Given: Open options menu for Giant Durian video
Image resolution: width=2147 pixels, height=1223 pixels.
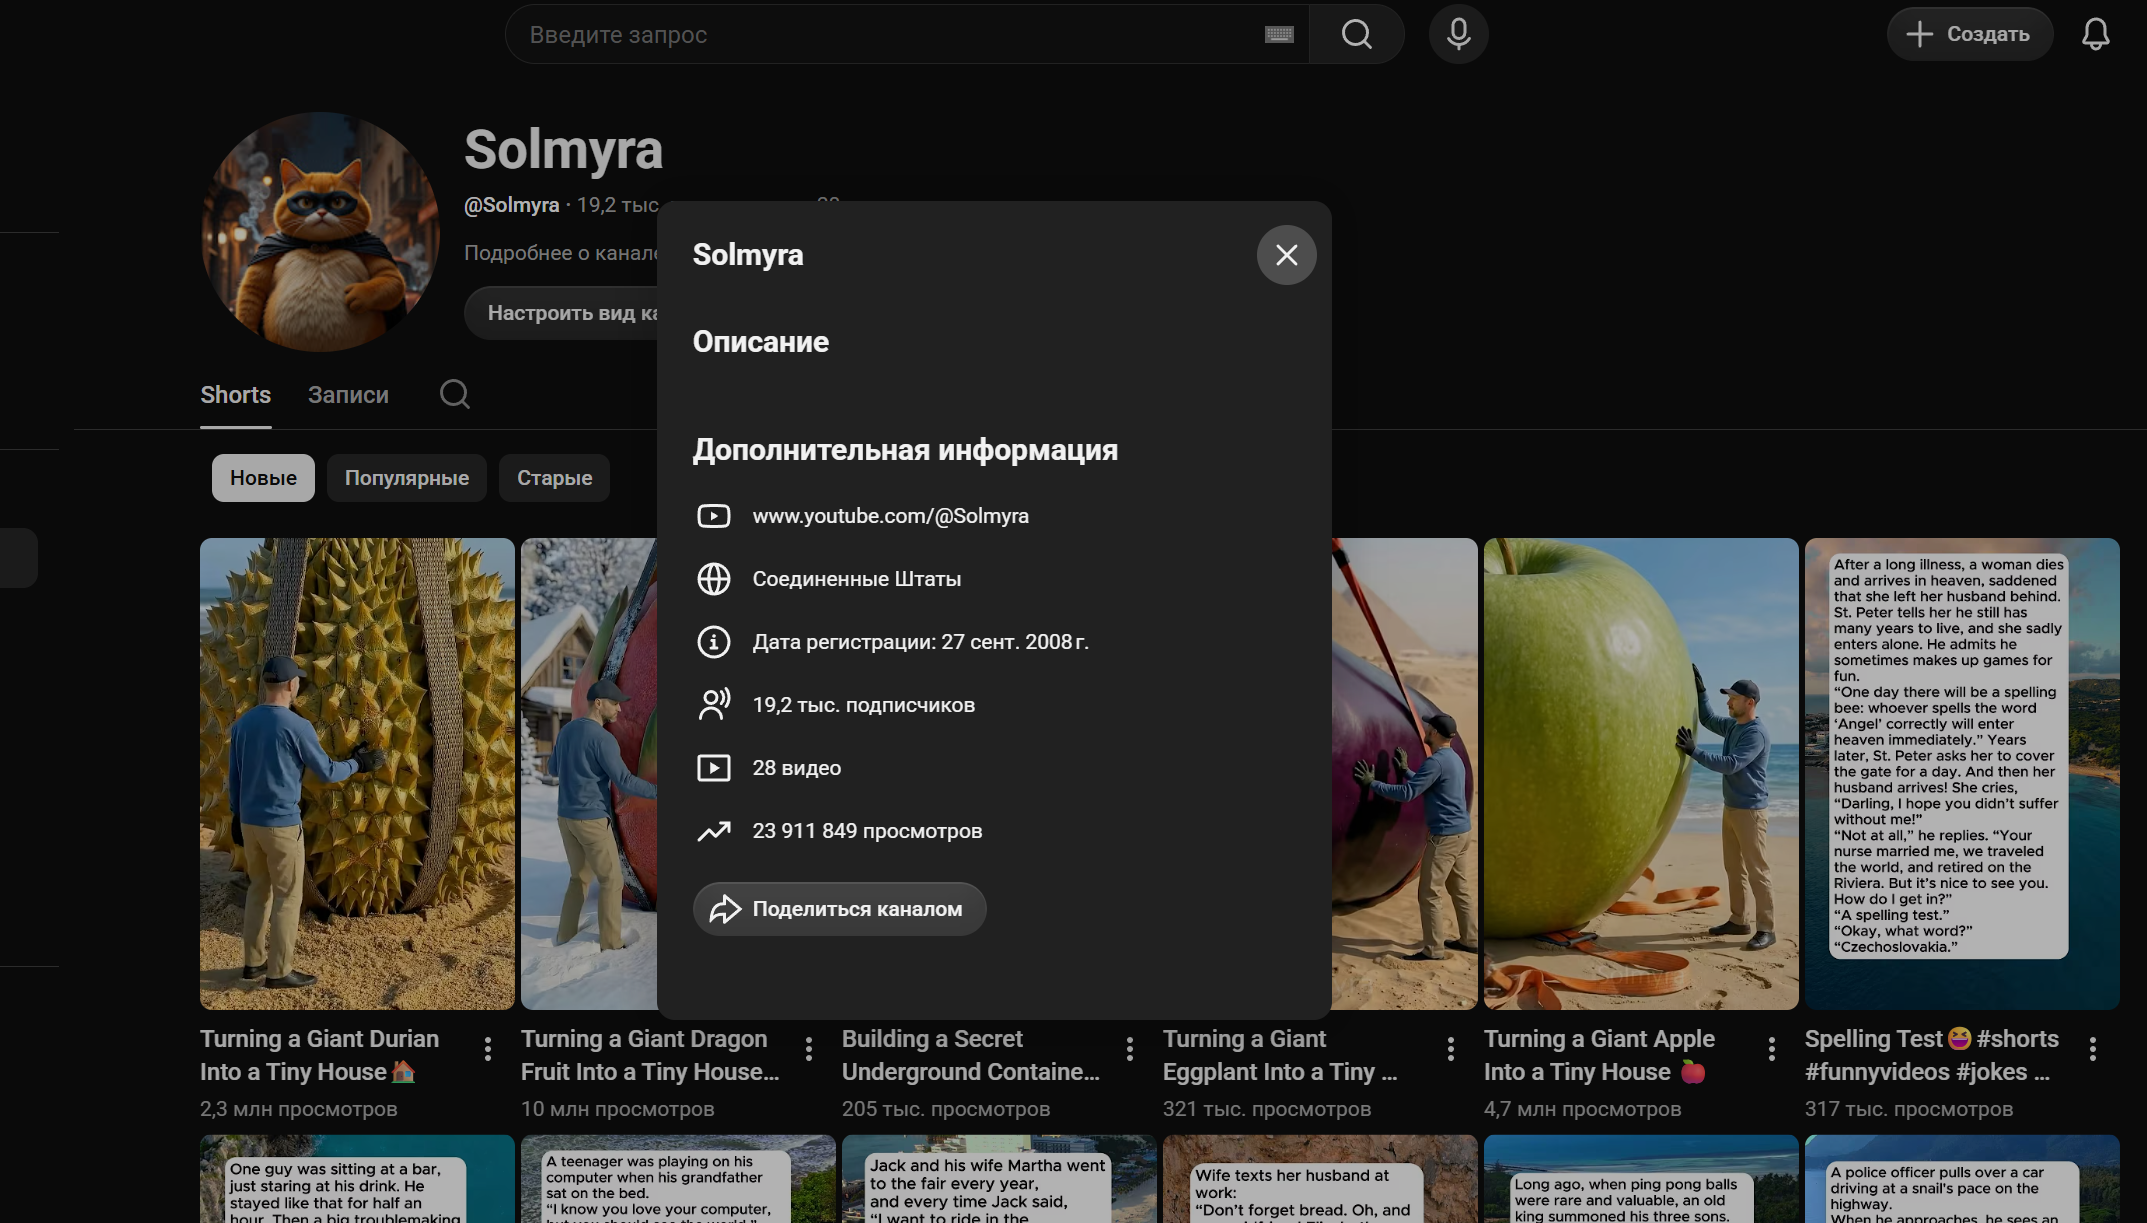Looking at the screenshot, I should [488, 1049].
